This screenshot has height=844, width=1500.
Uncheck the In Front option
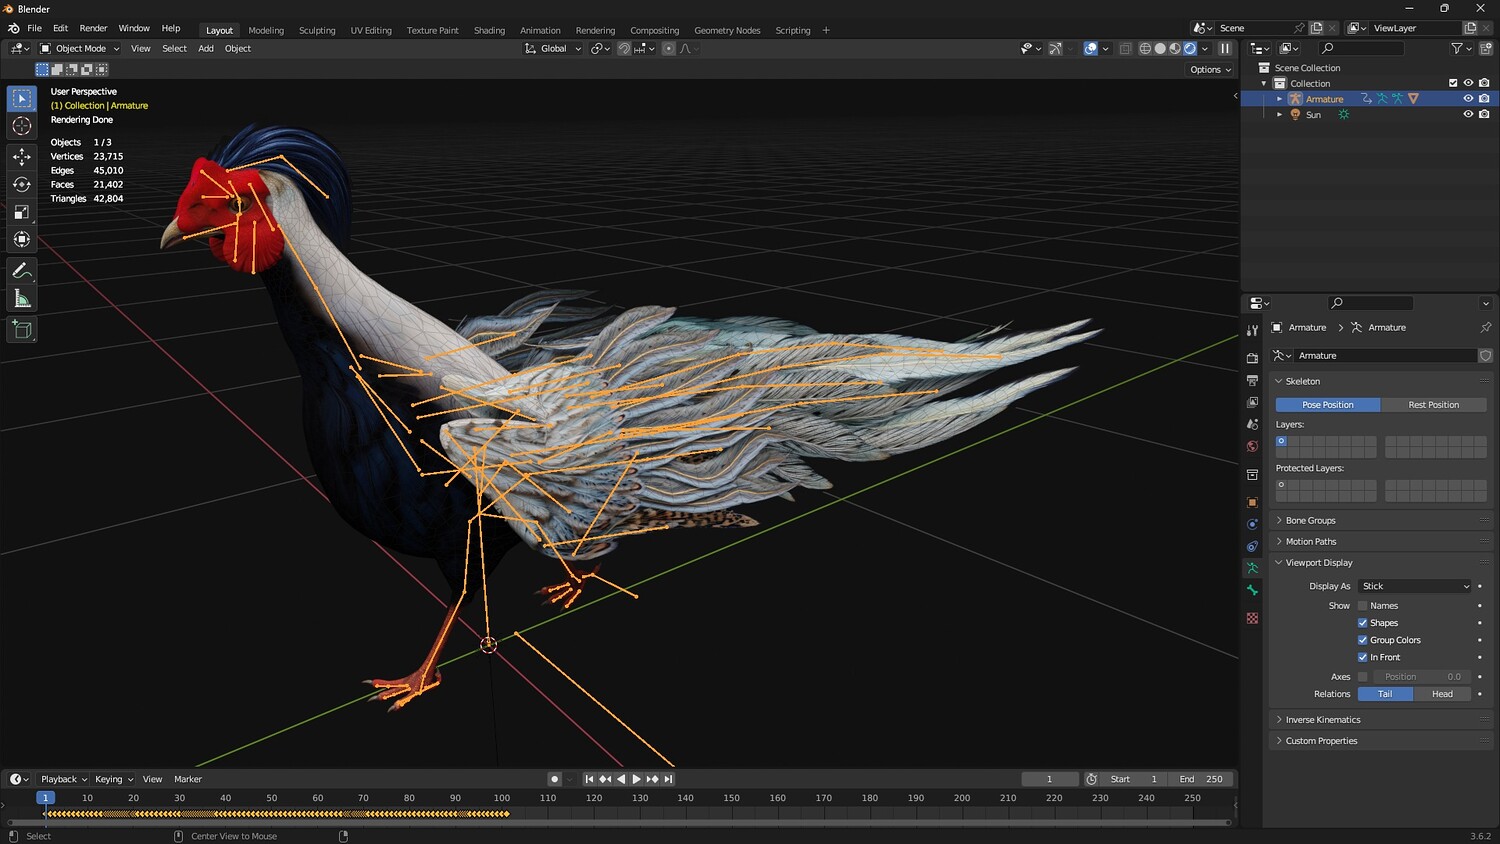point(1362,657)
